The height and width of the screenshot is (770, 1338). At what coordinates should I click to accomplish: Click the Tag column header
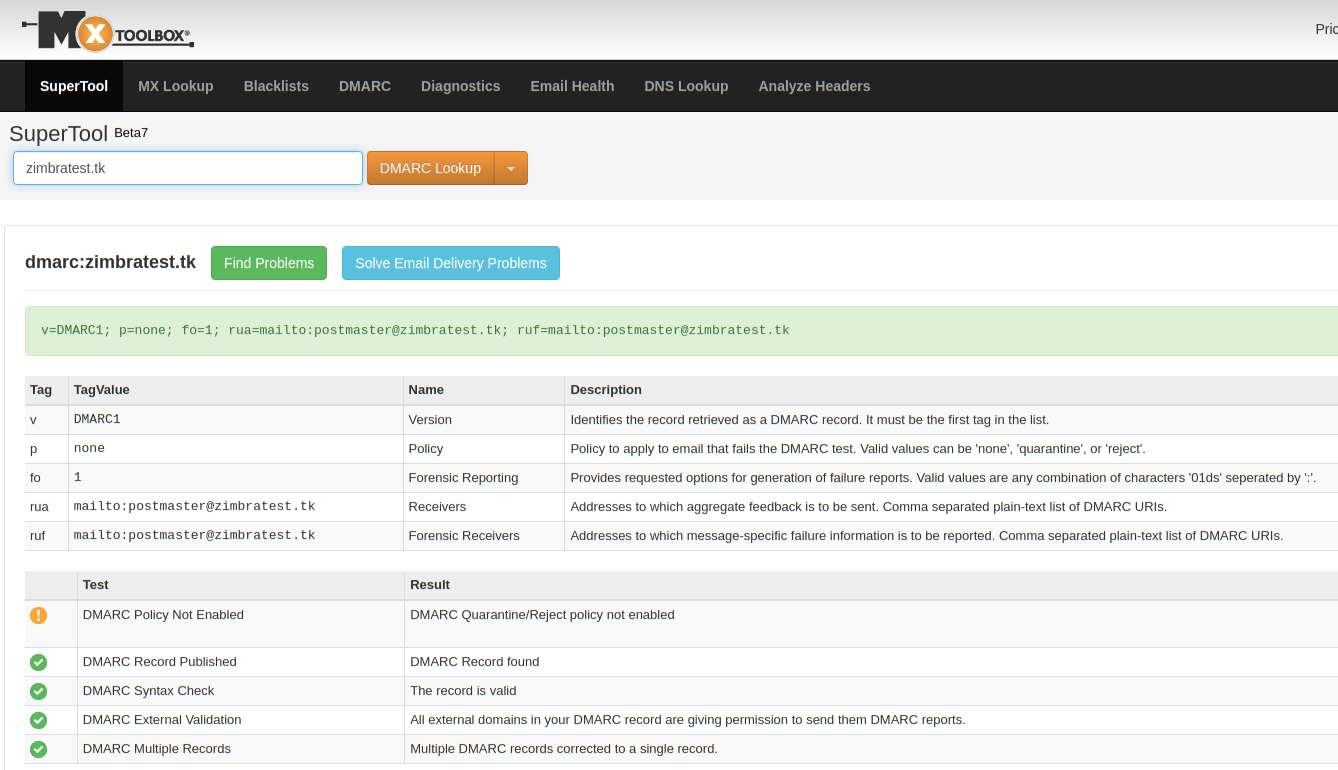[x=41, y=390]
